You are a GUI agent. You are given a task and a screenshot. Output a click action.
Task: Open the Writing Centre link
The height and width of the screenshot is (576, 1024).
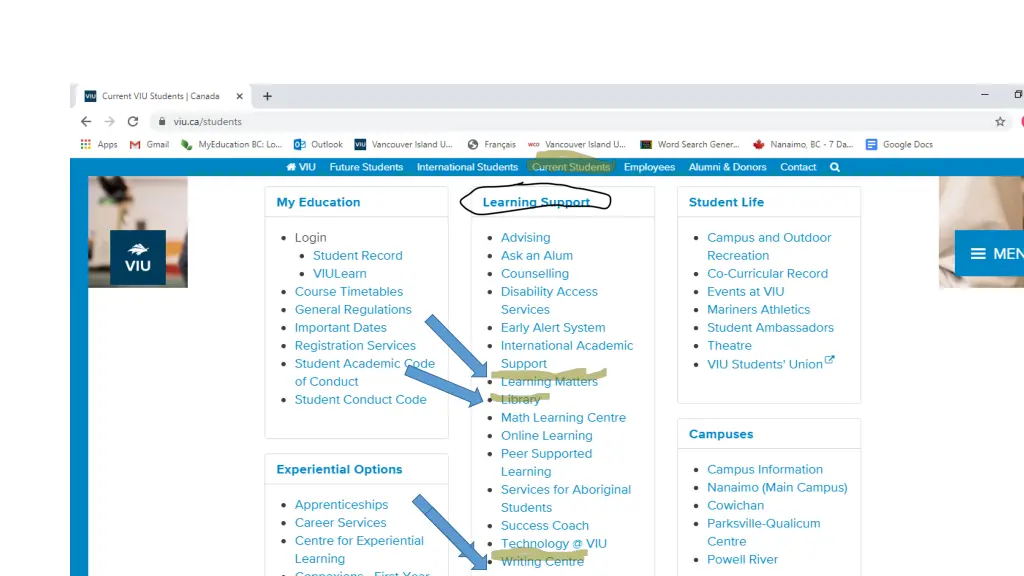click(542, 562)
